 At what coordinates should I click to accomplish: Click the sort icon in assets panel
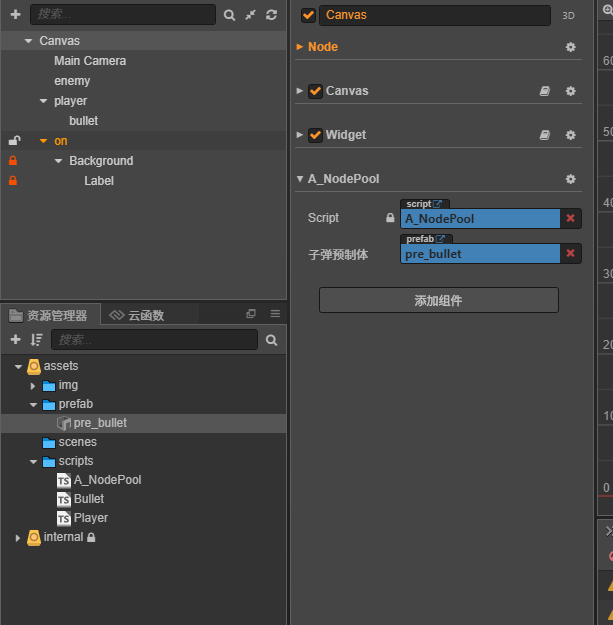pos(37,340)
